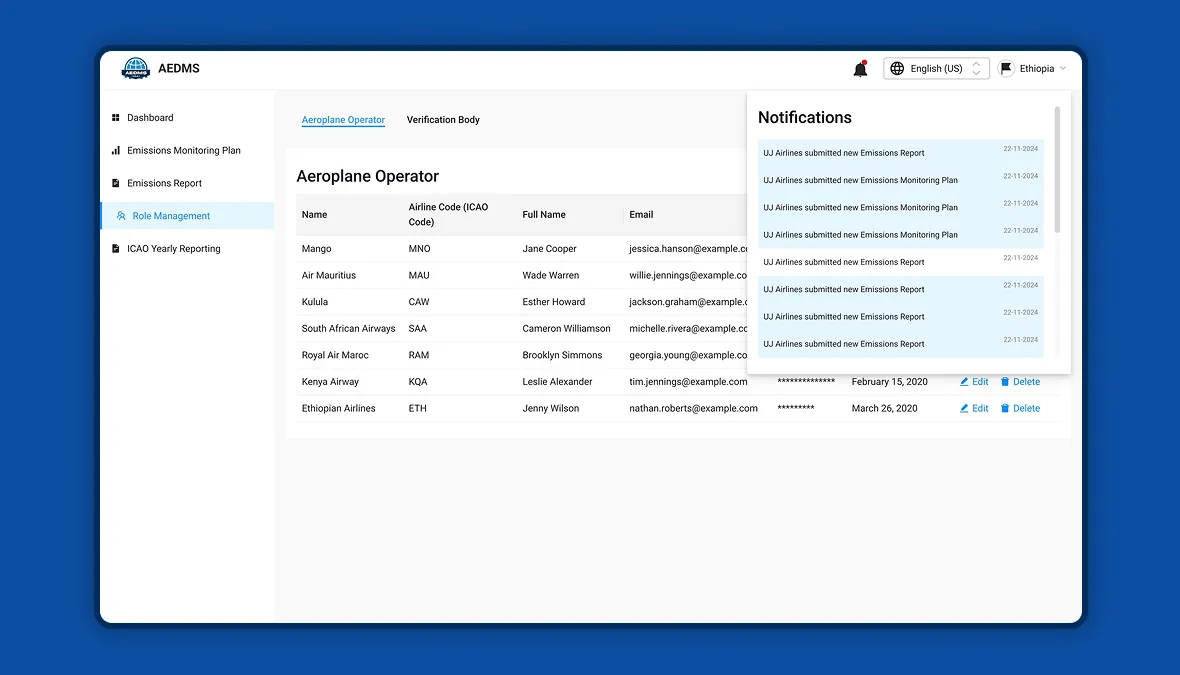Click Delete for Kenya Airway
1180x675 pixels.
[x=1020, y=382]
